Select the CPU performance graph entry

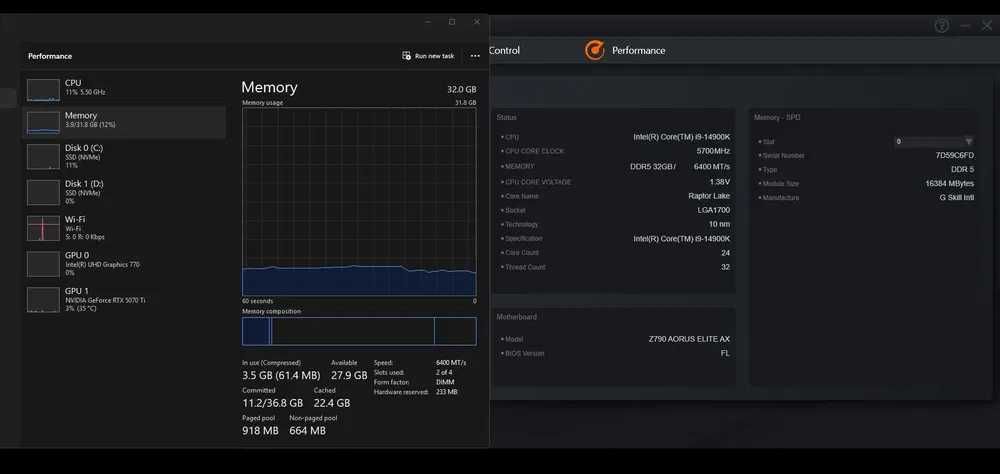pyautogui.click(x=124, y=90)
